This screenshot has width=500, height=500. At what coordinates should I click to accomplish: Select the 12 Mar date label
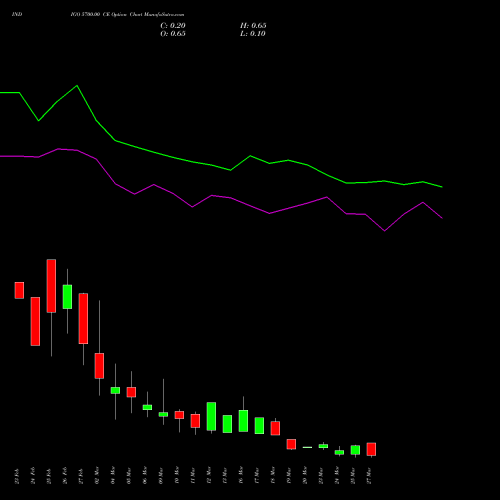click(209, 476)
